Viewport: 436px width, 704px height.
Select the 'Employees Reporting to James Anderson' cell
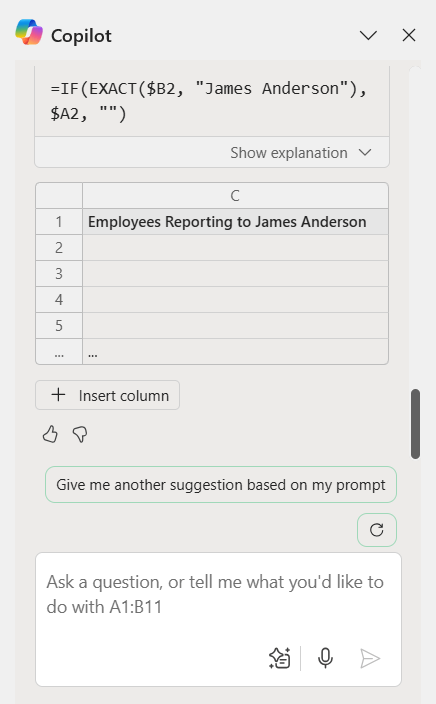(x=235, y=222)
